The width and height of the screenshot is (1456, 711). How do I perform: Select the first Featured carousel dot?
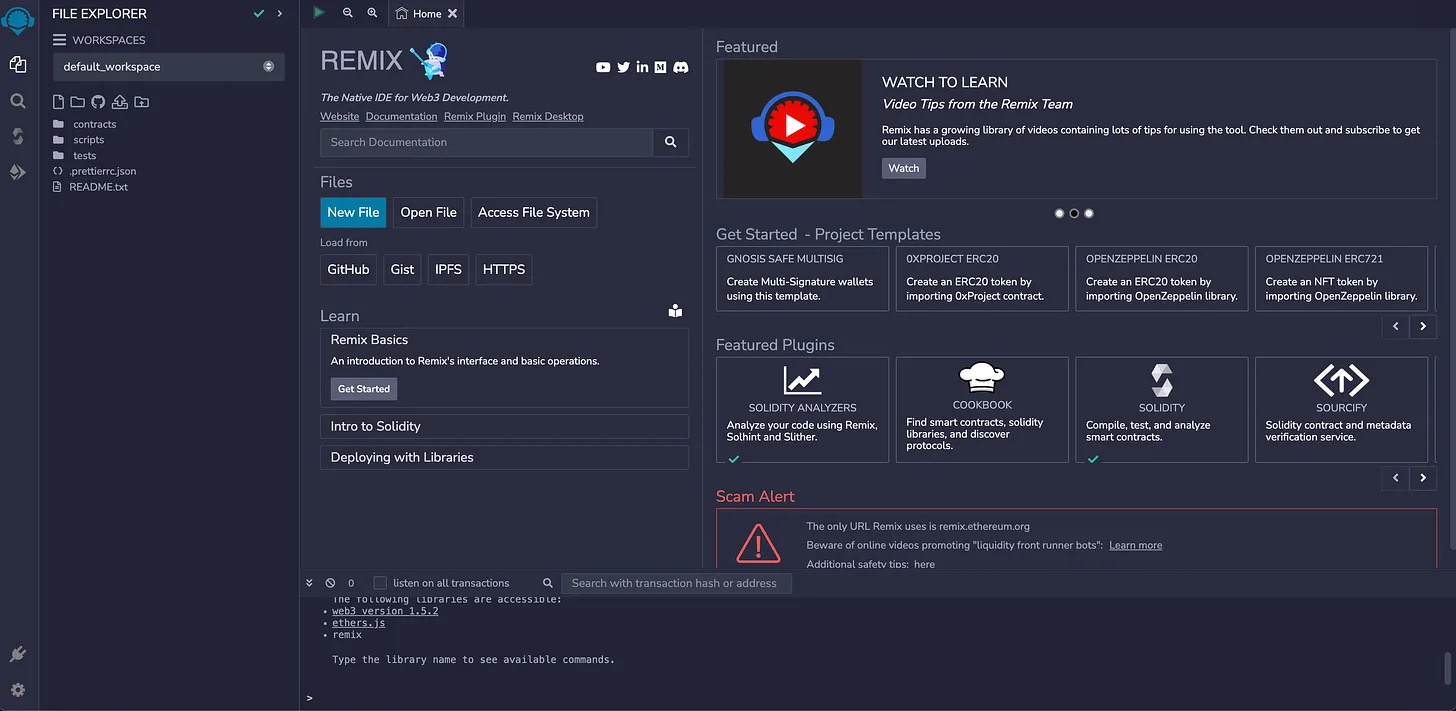[1059, 213]
